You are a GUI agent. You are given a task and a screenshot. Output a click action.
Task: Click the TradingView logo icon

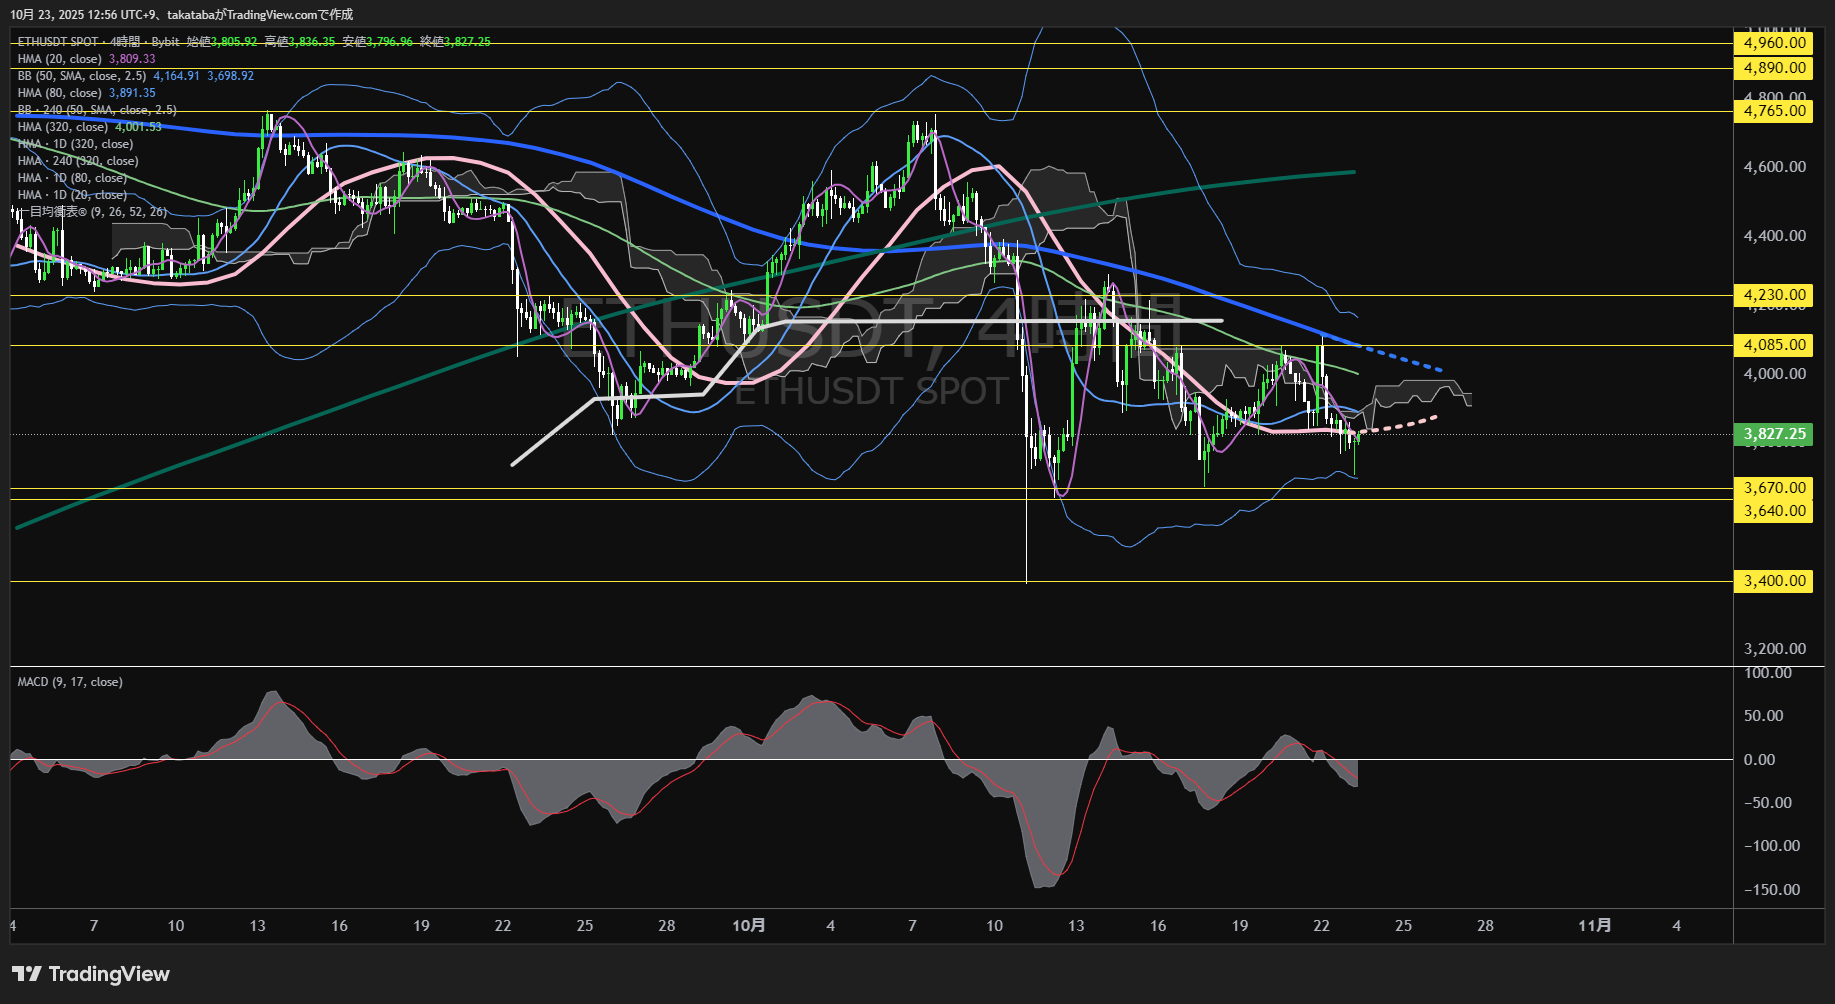pyautogui.click(x=27, y=974)
